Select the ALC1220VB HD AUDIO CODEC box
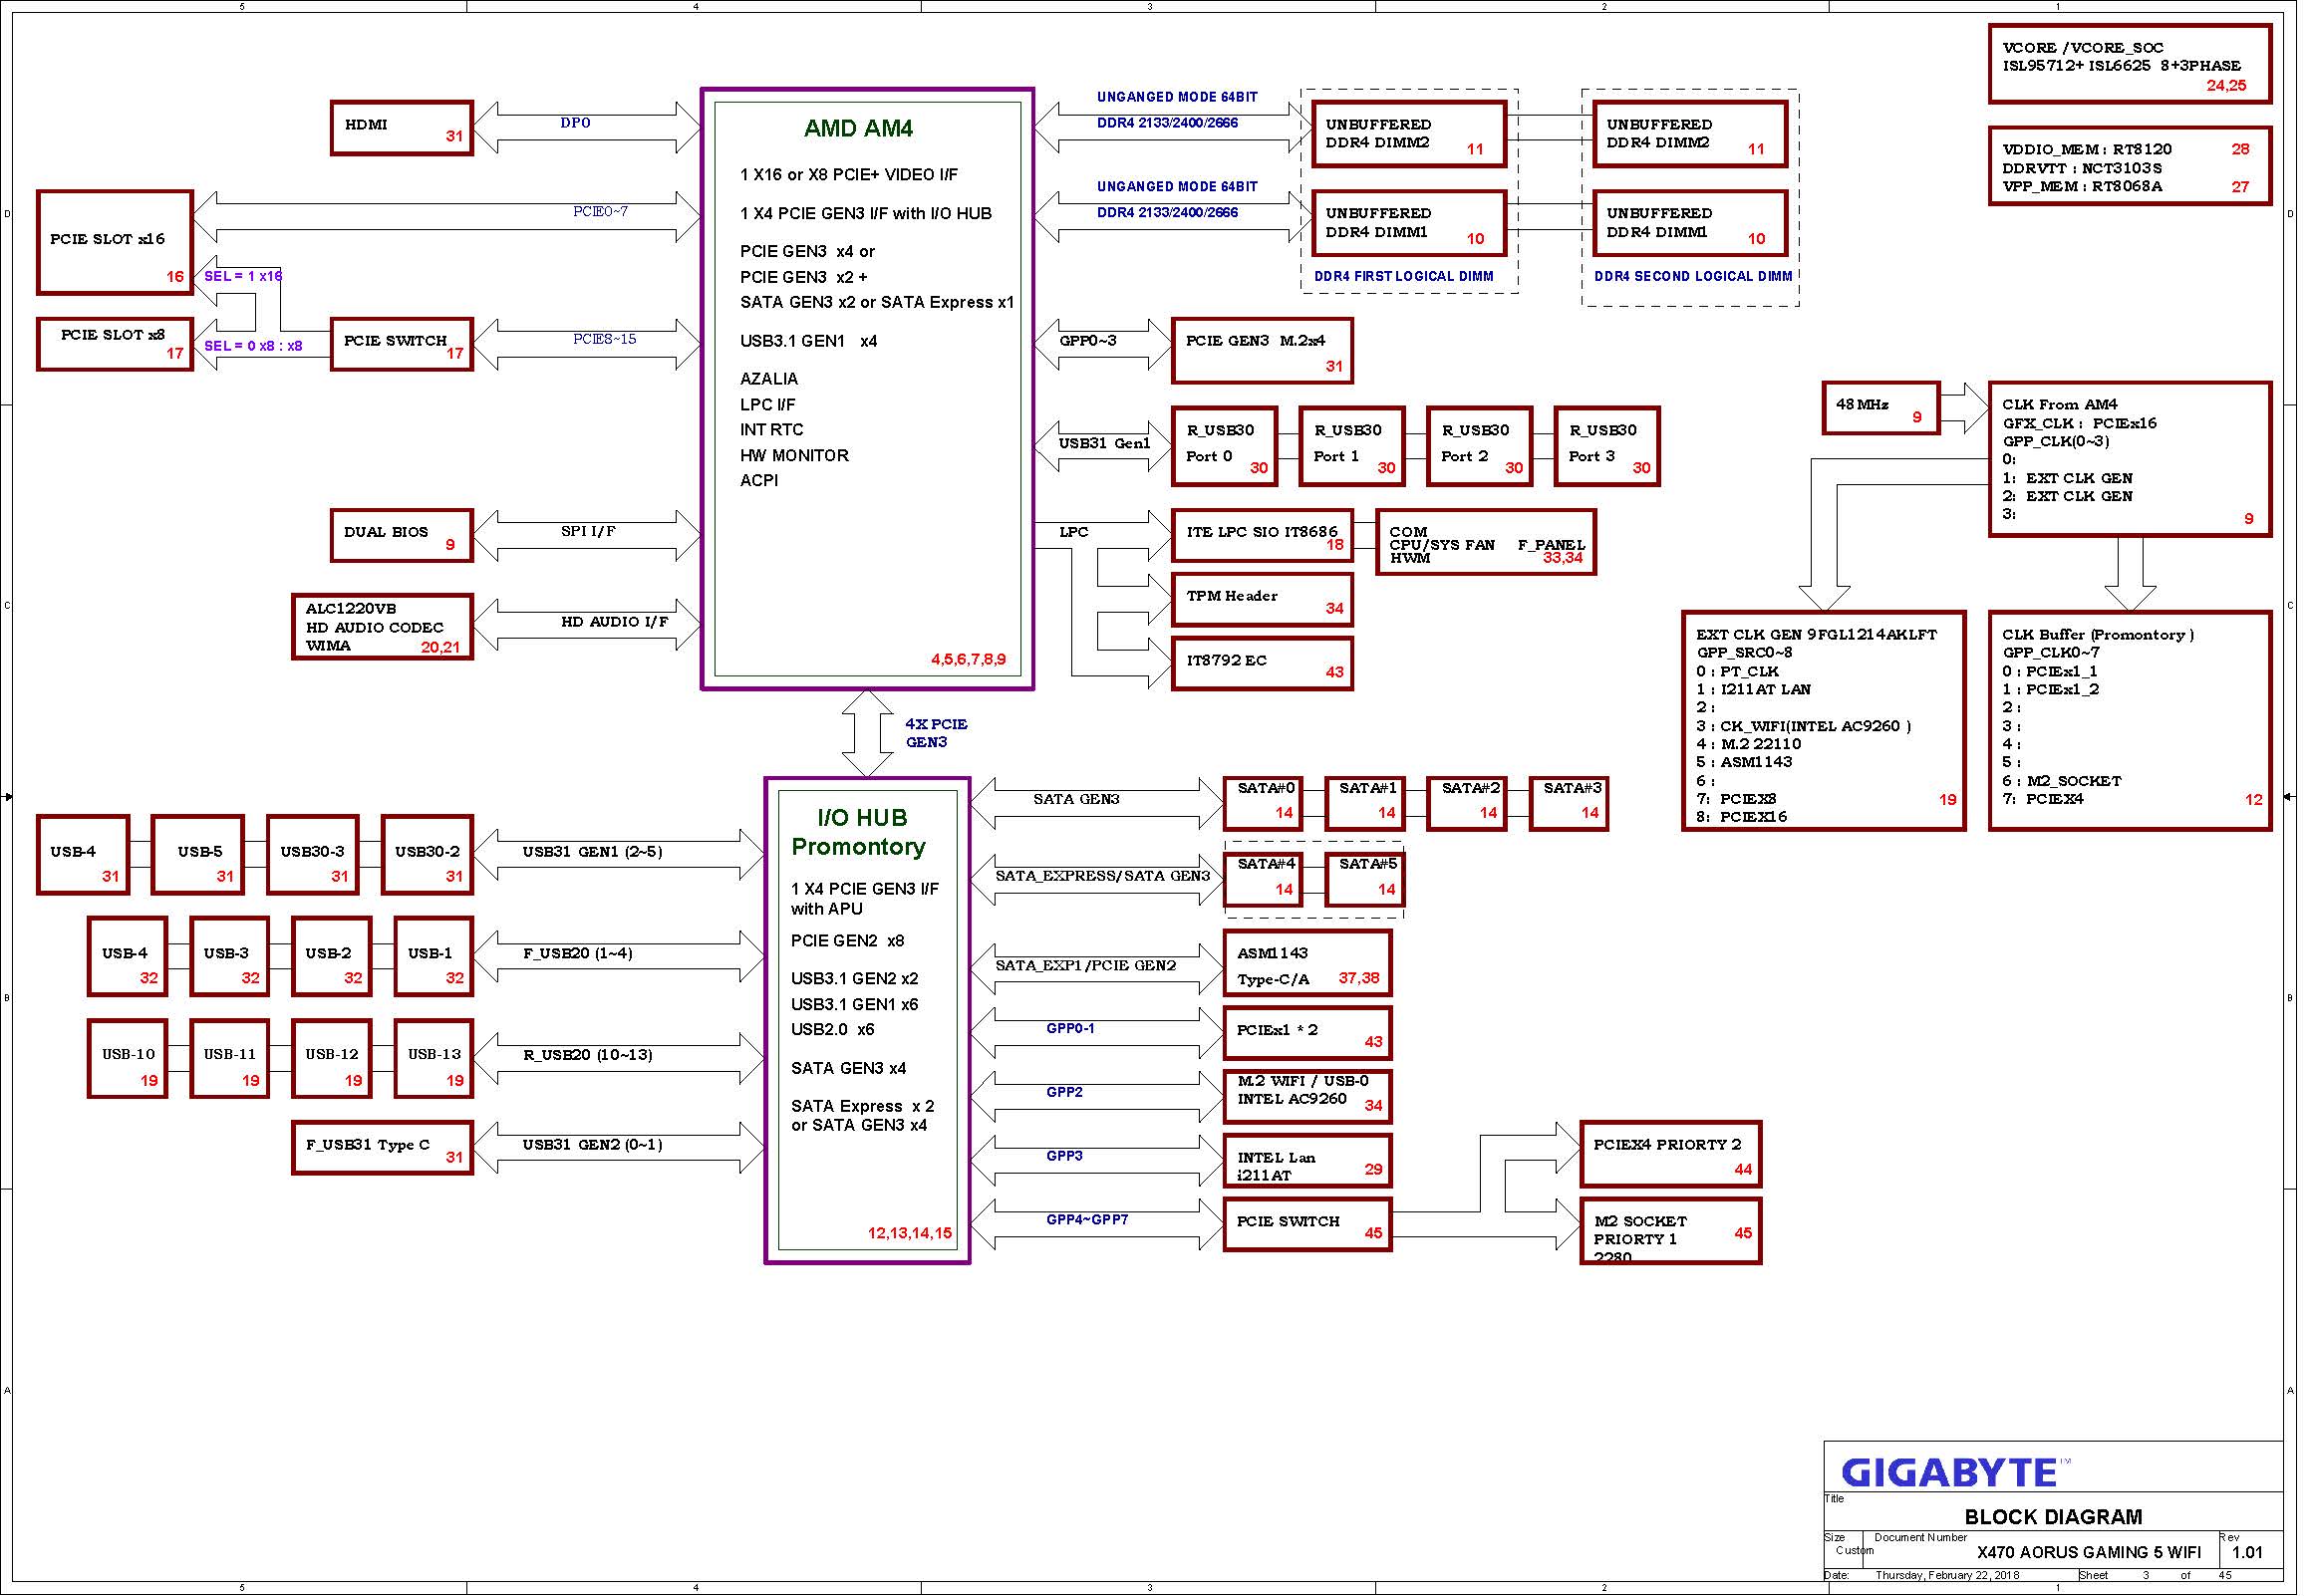 point(382,628)
